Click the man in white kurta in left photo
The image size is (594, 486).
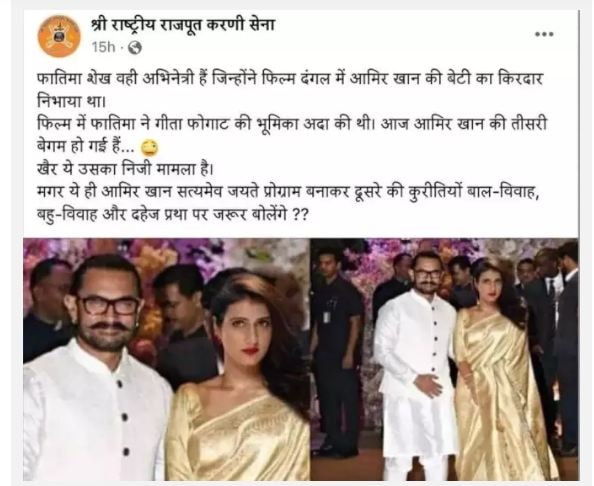point(95,369)
